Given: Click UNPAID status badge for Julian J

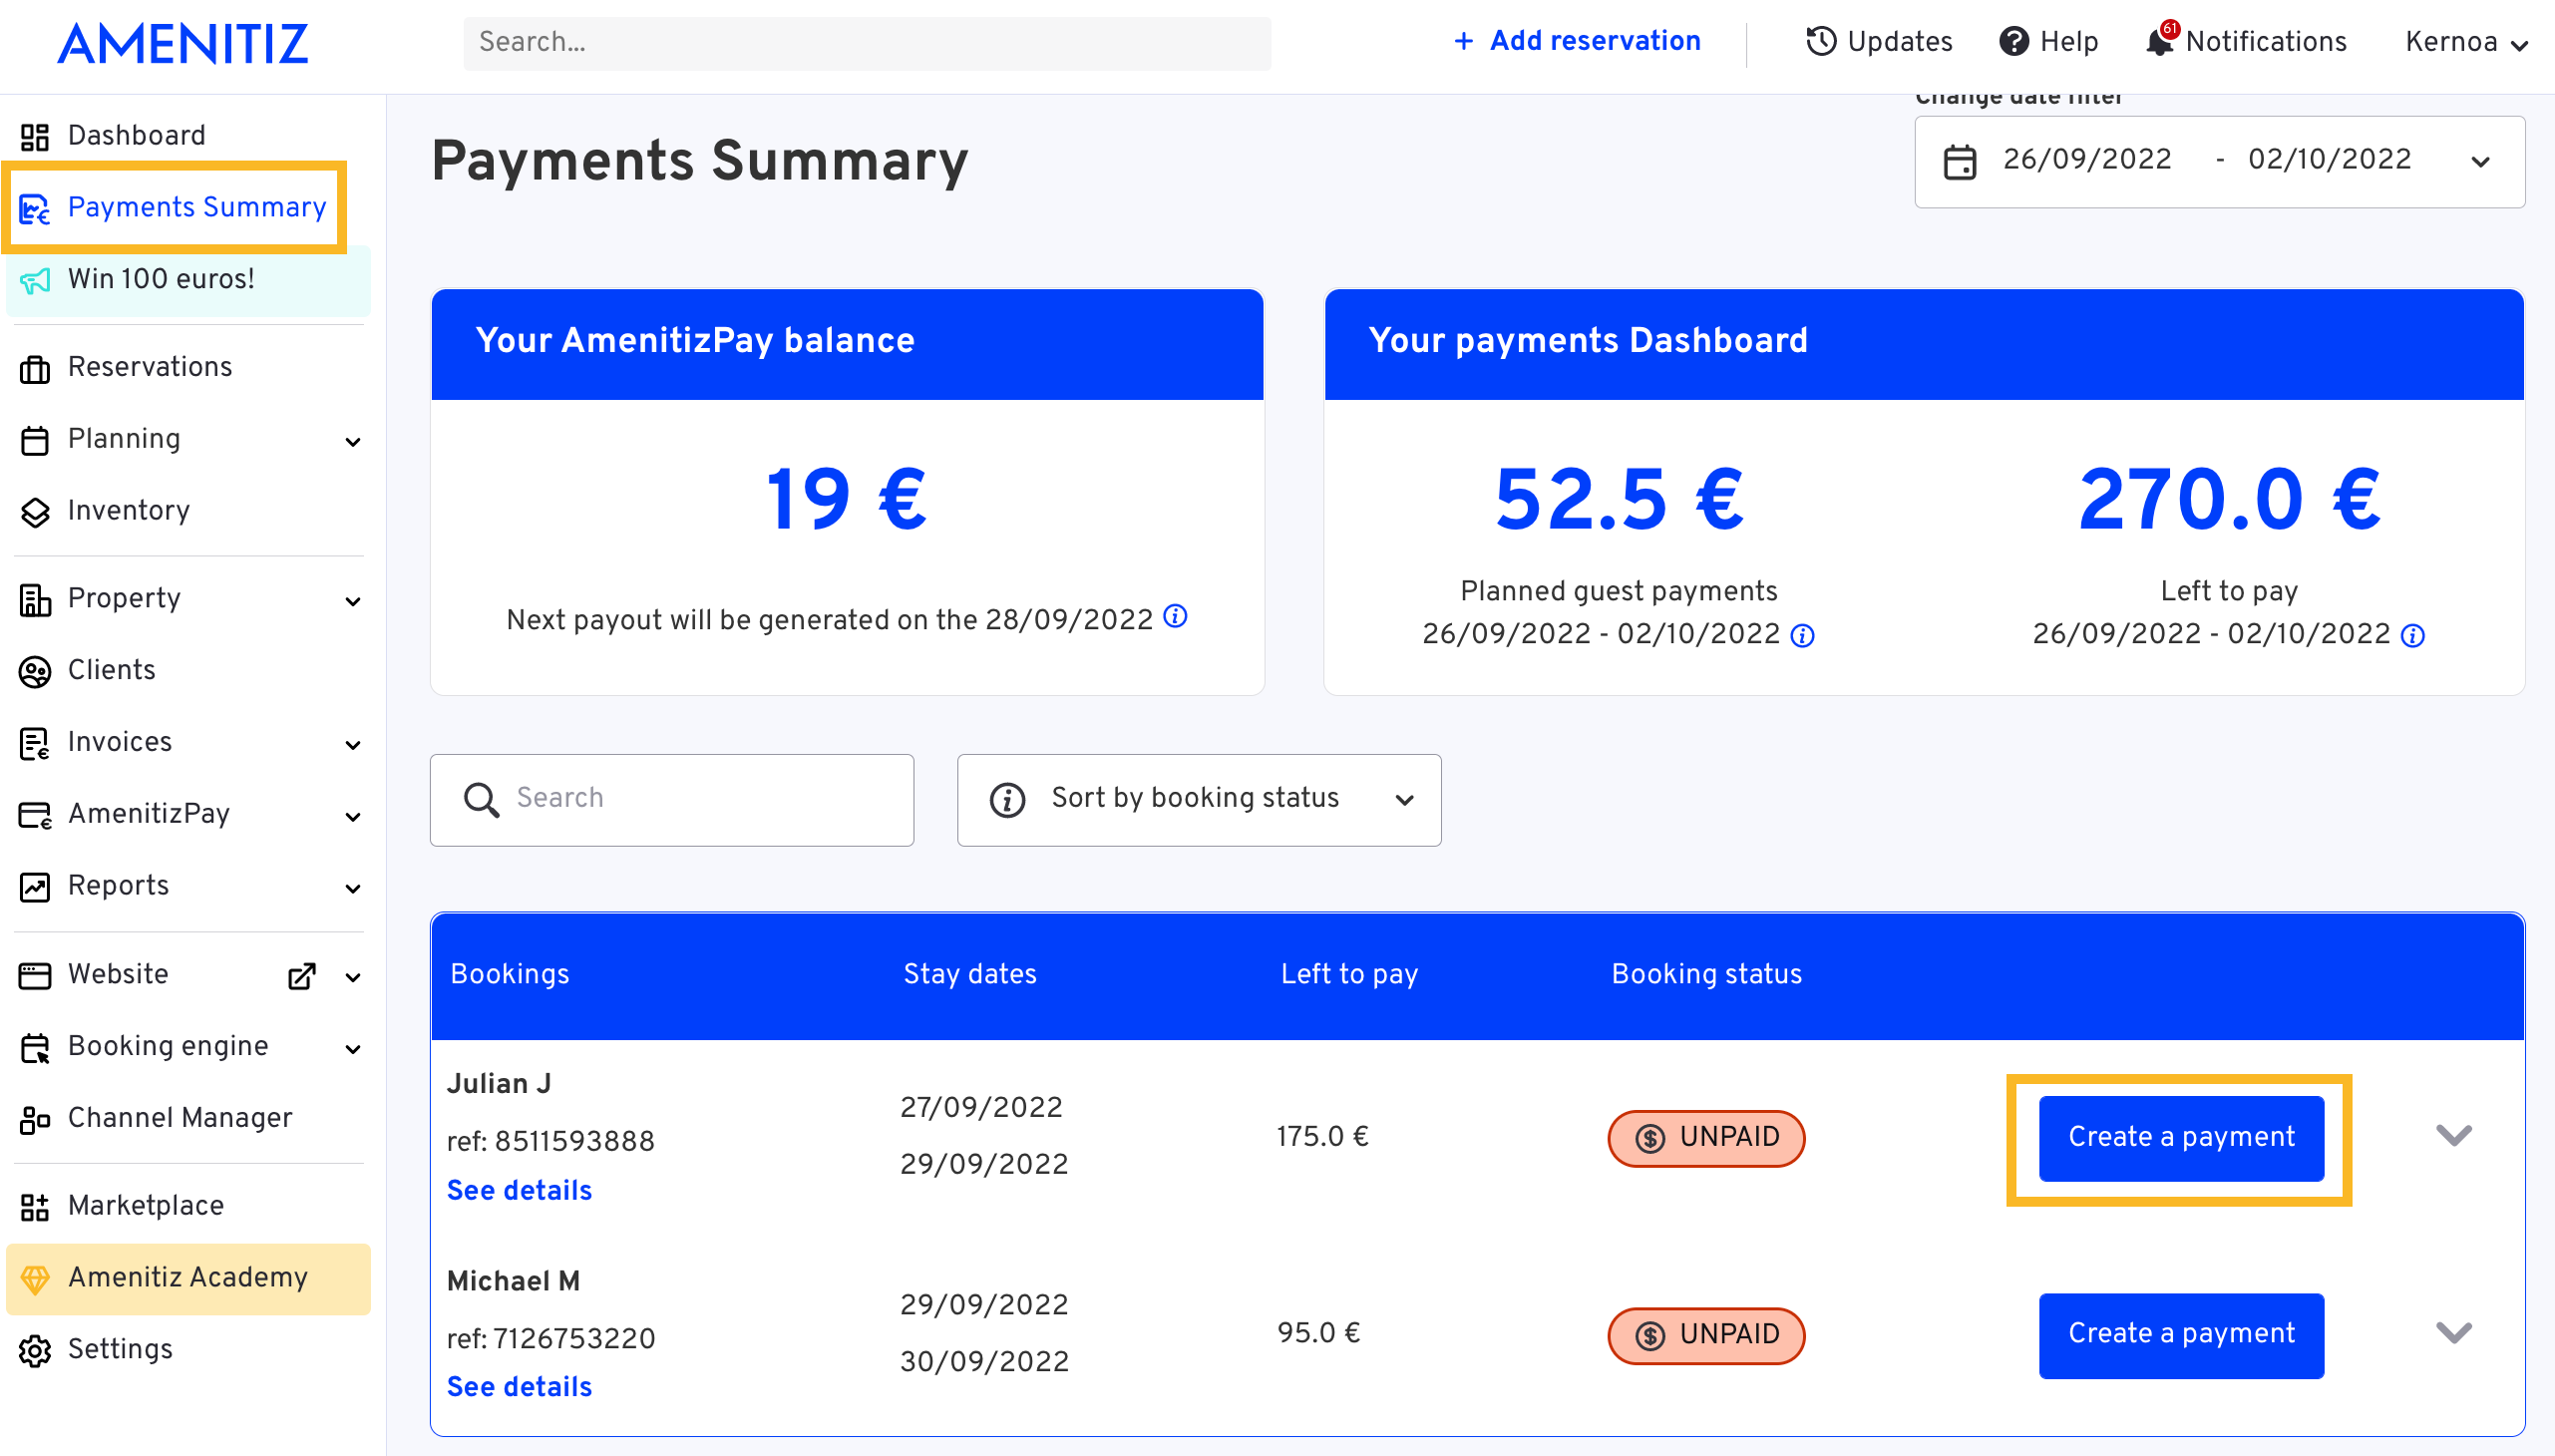Looking at the screenshot, I should (1706, 1139).
